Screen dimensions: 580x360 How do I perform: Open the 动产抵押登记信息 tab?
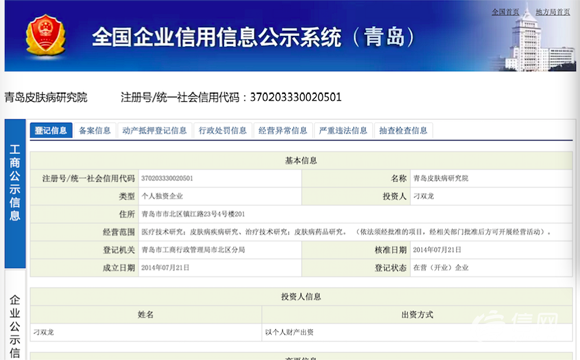pyautogui.click(x=155, y=130)
